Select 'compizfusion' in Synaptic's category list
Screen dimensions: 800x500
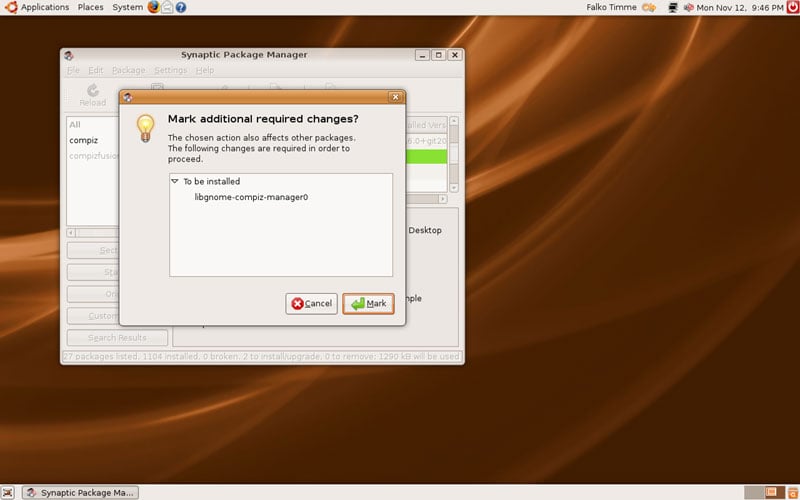click(94, 156)
